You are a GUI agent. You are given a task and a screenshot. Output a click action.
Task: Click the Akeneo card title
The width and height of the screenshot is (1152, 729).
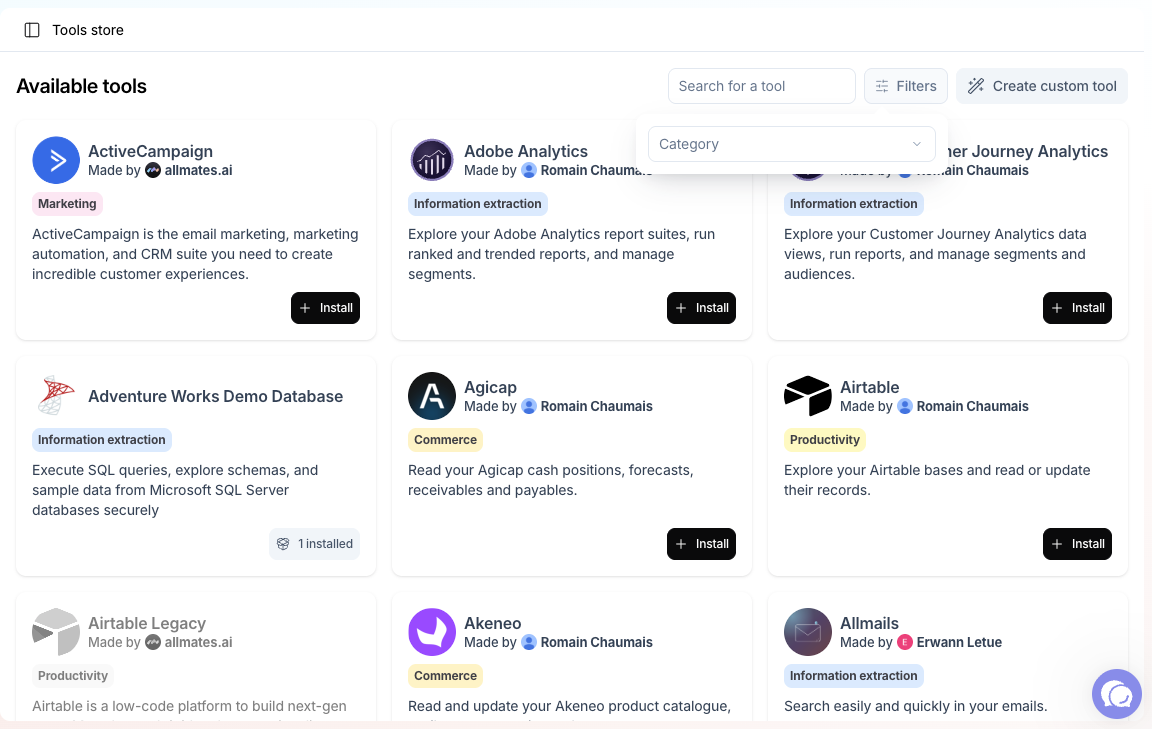point(492,623)
